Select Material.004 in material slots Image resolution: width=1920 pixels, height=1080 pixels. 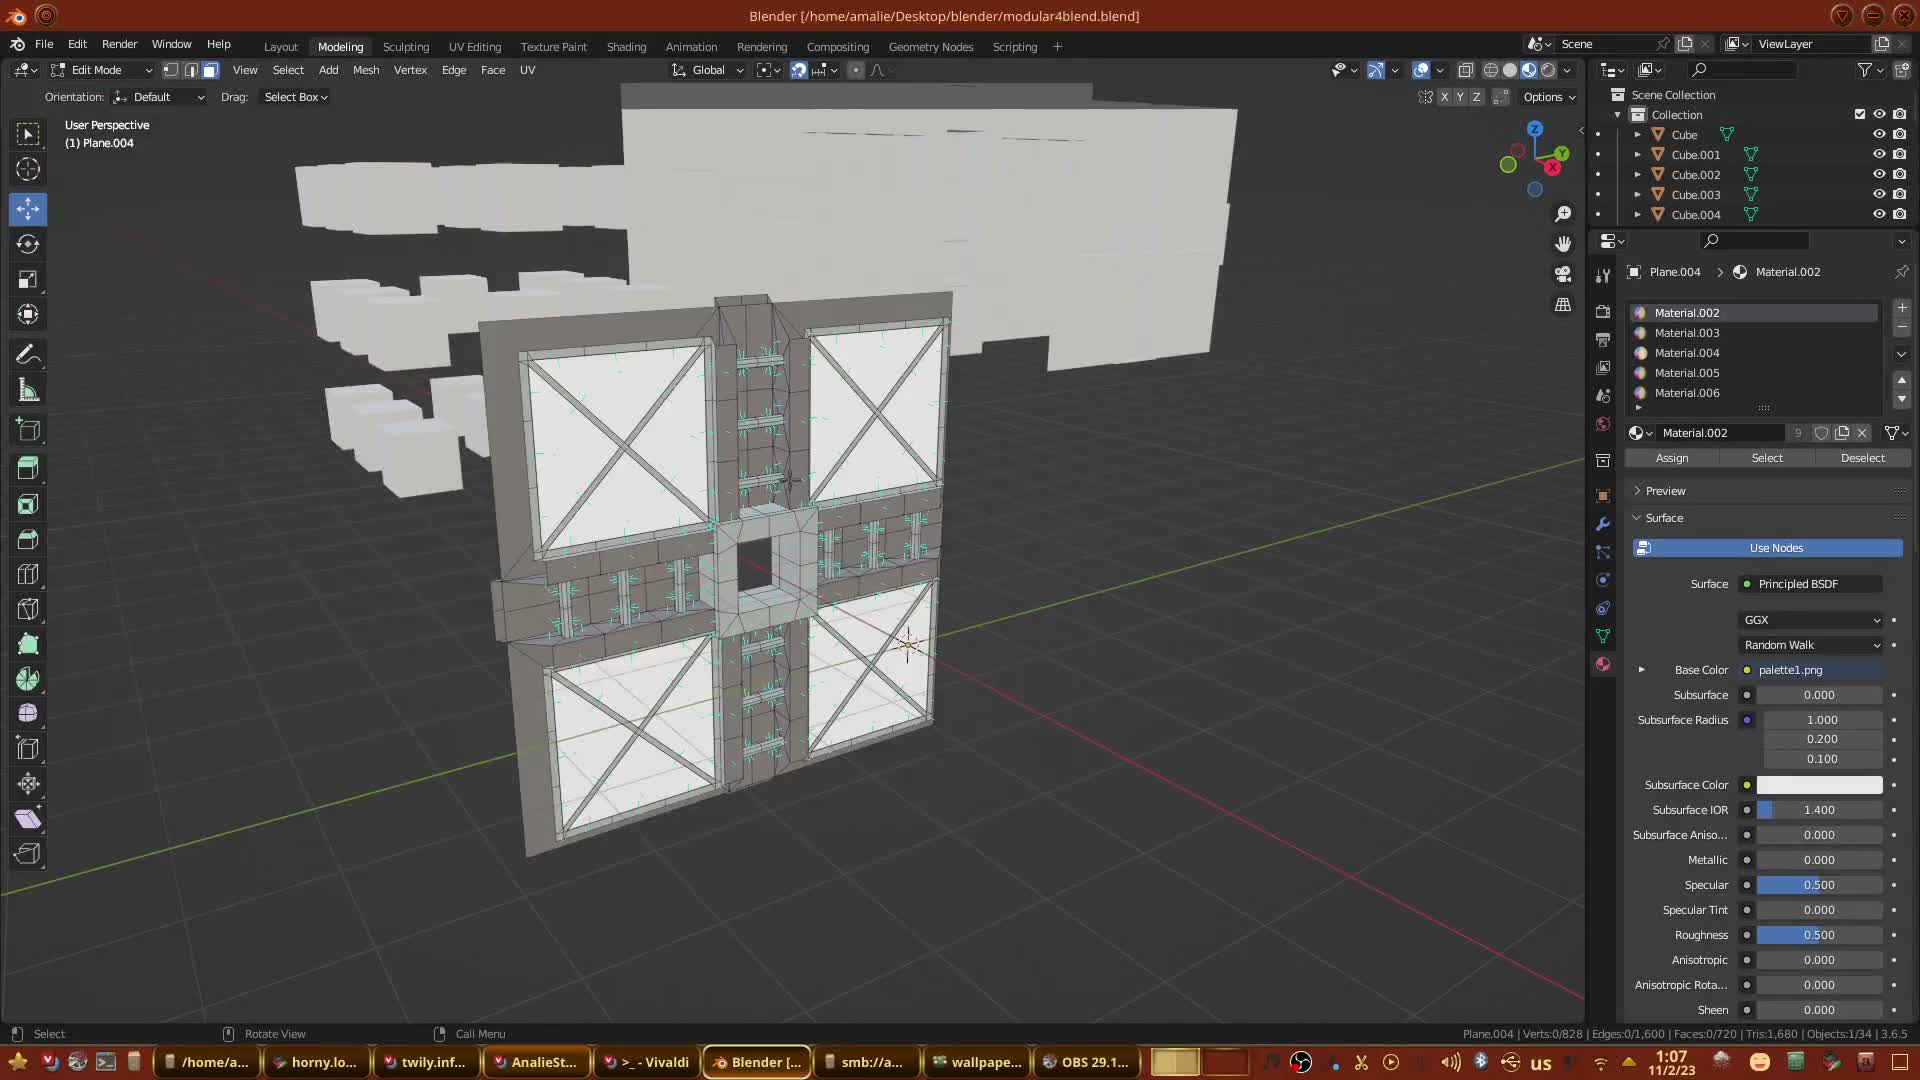click(x=1686, y=353)
